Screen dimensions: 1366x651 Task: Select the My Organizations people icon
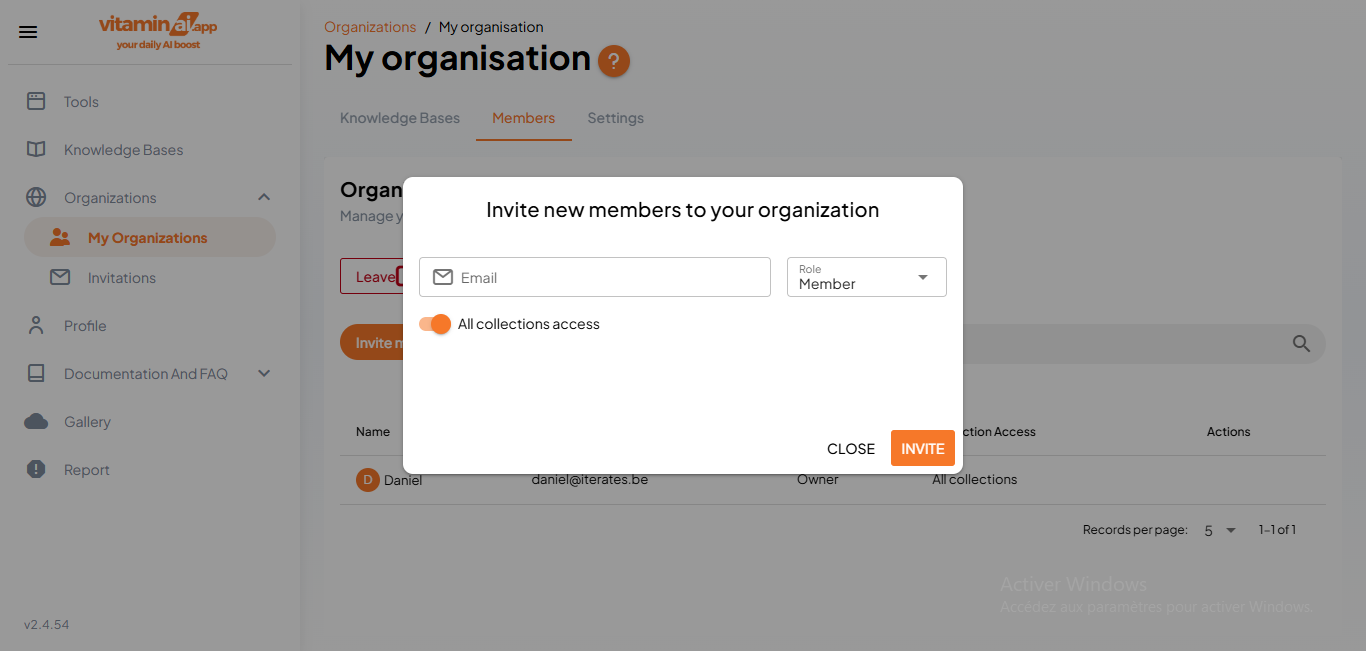pyautogui.click(x=60, y=237)
